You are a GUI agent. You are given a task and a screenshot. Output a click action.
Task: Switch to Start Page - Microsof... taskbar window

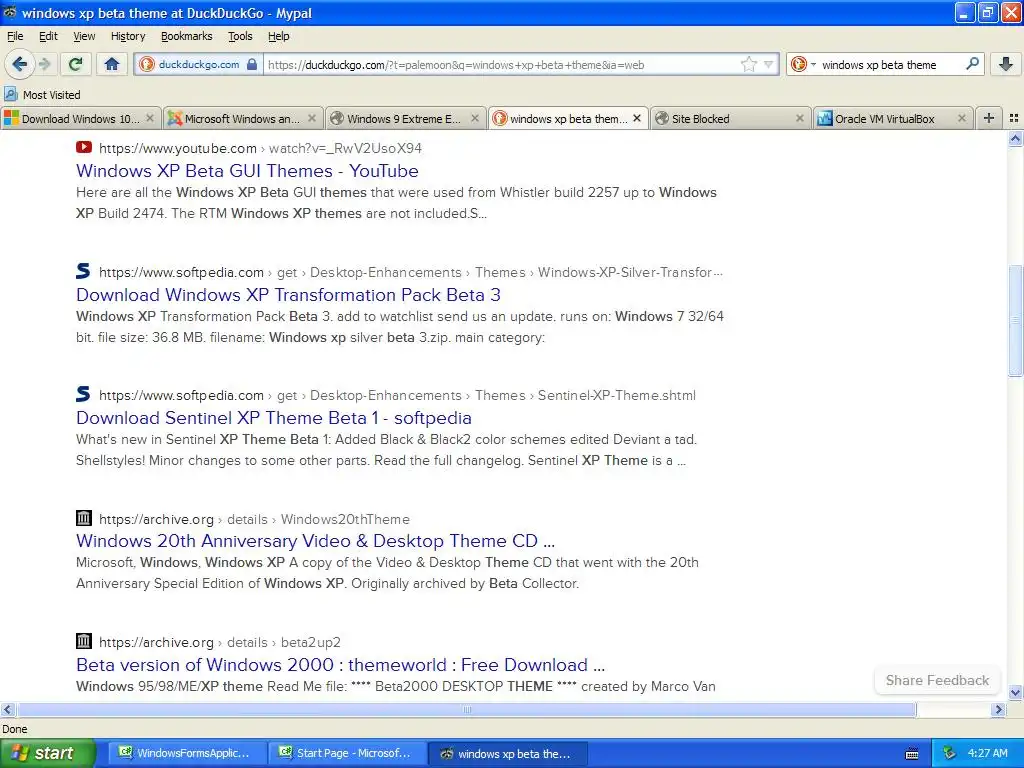tap(346, 754)
